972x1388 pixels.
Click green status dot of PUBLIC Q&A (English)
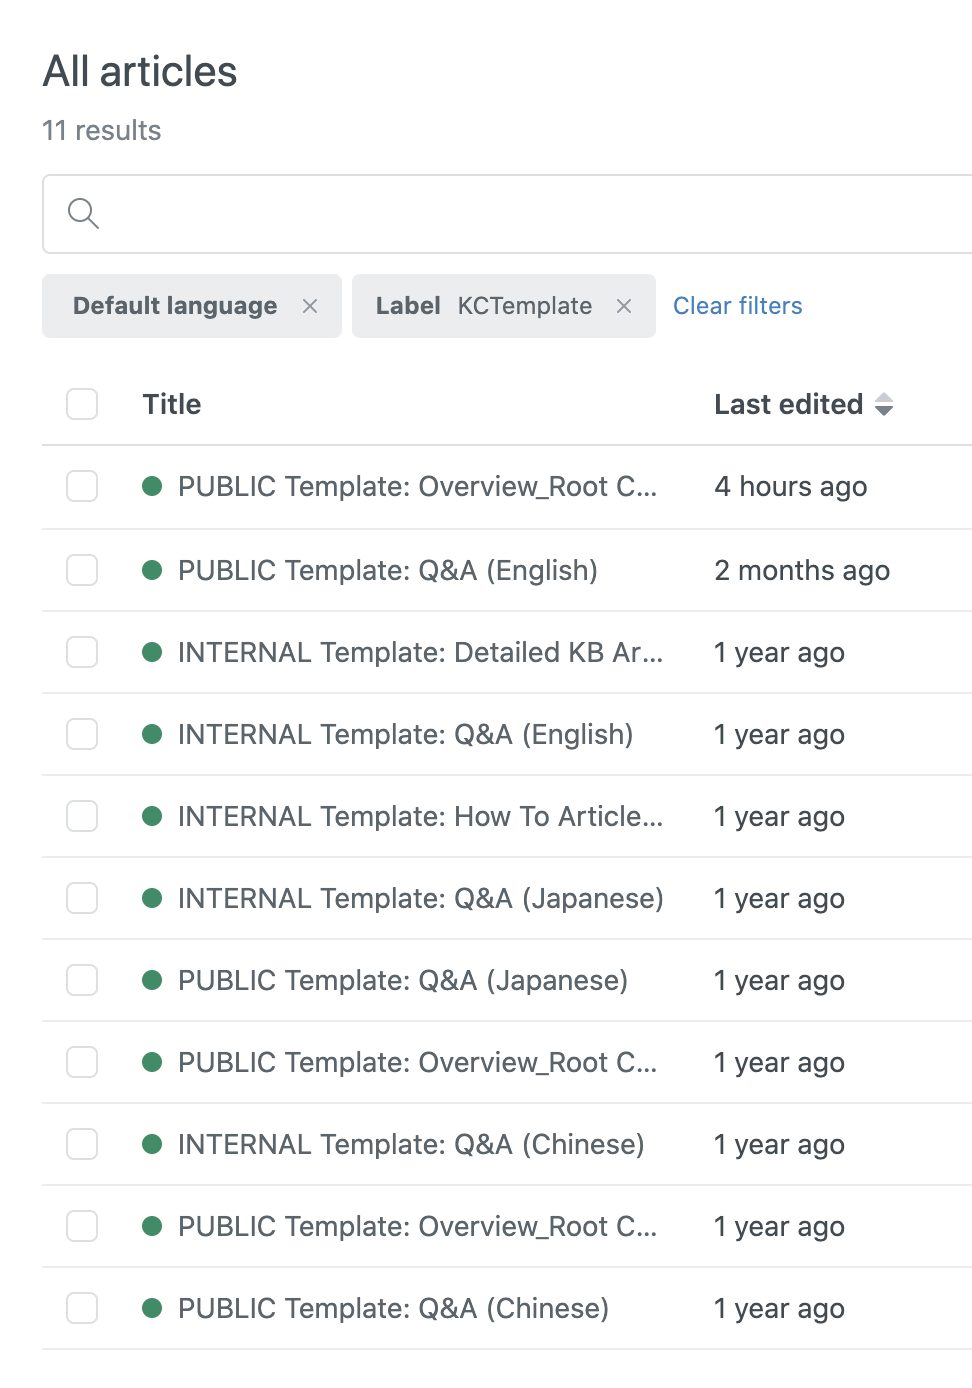(x=152, y=570)
